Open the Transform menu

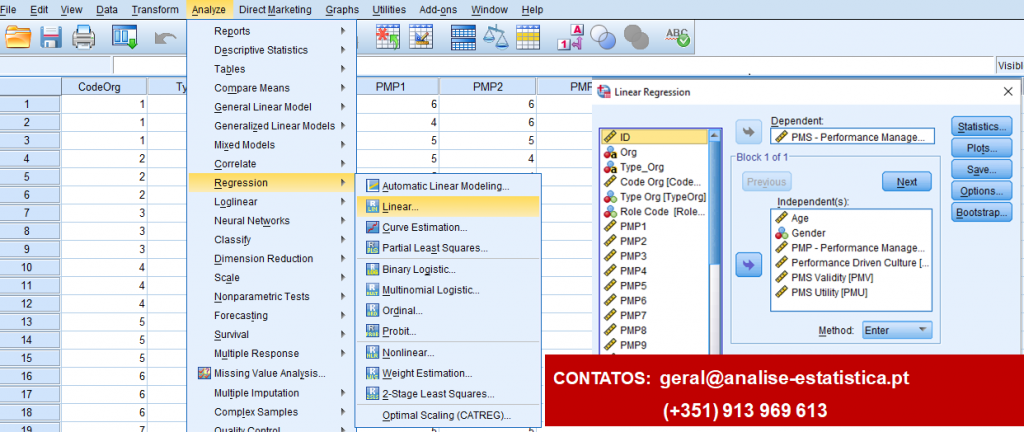[154, 10]
